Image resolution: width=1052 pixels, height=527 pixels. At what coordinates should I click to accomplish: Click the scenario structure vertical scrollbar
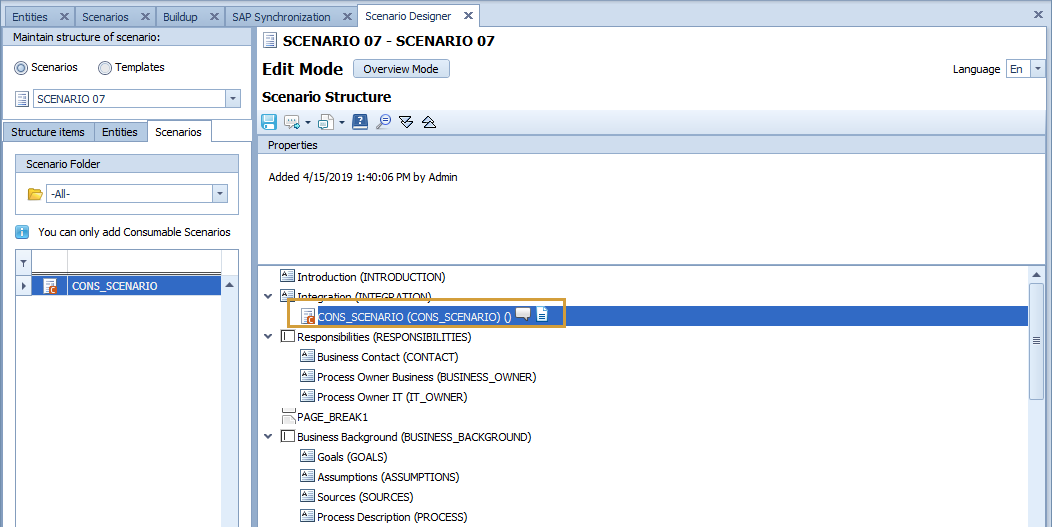click(1037, 340)
